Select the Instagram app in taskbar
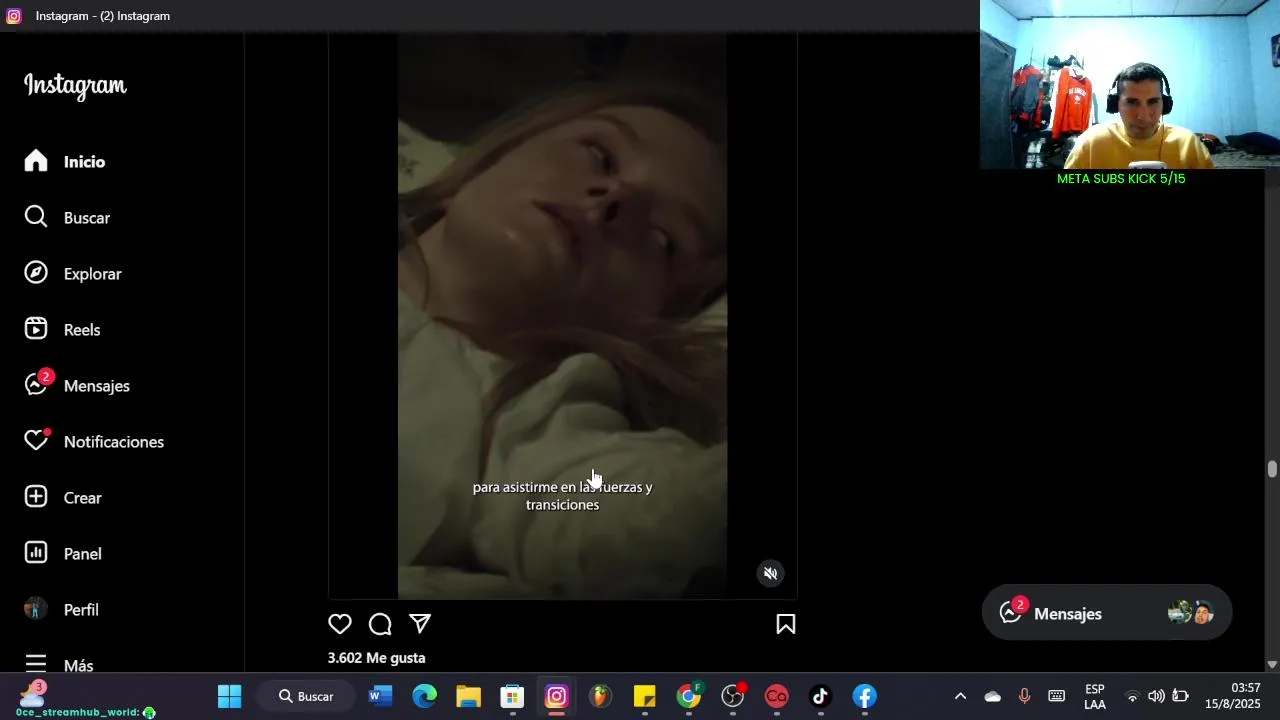Viewport: 1280px width, 720px height. click(x=557, y=696)
